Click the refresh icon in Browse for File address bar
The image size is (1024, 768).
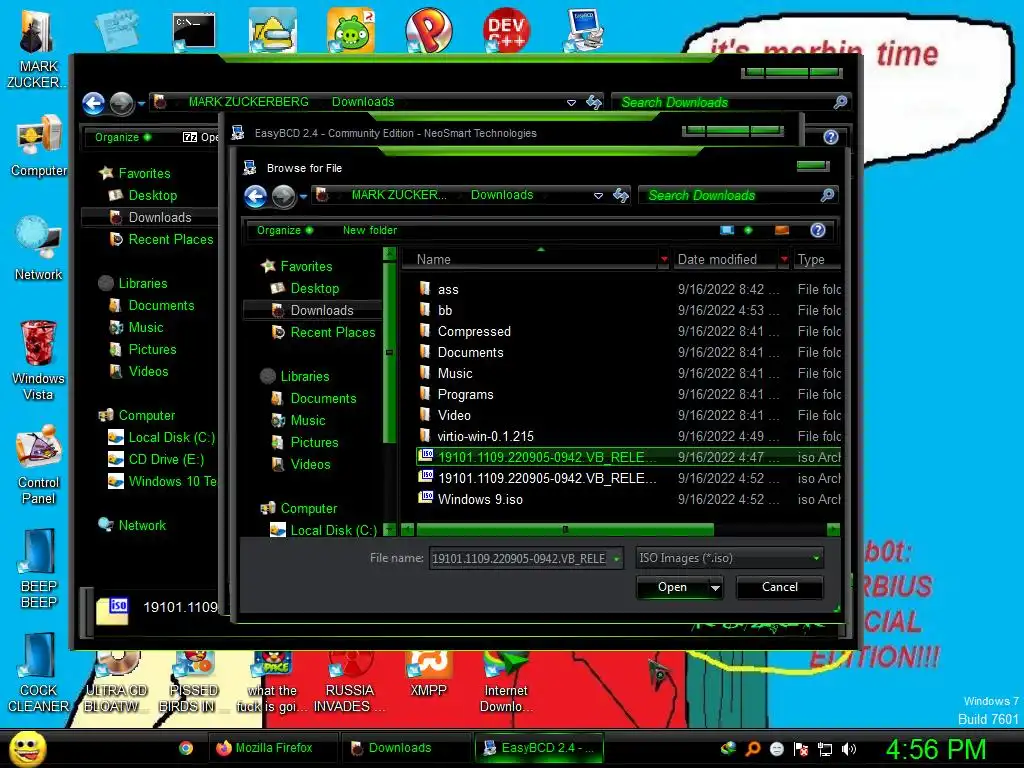click(x=620, y=195)
